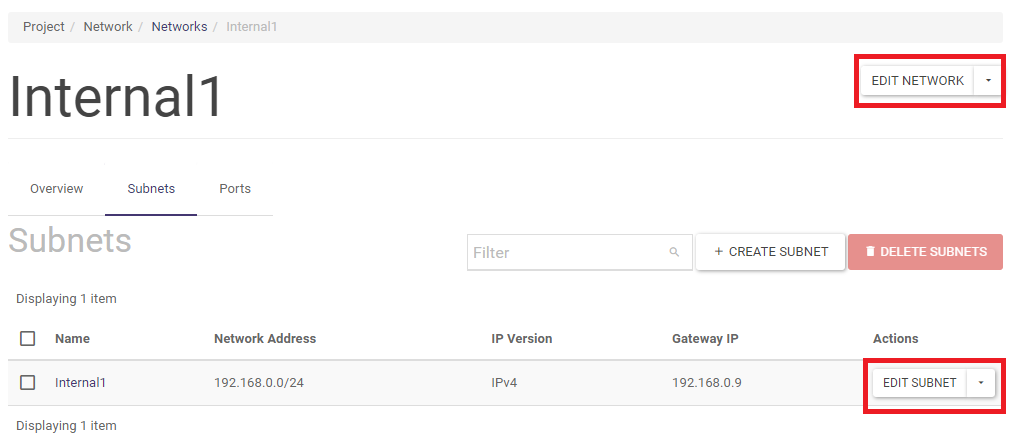
Task: Open the Ports tab
Action: (235, 188)
